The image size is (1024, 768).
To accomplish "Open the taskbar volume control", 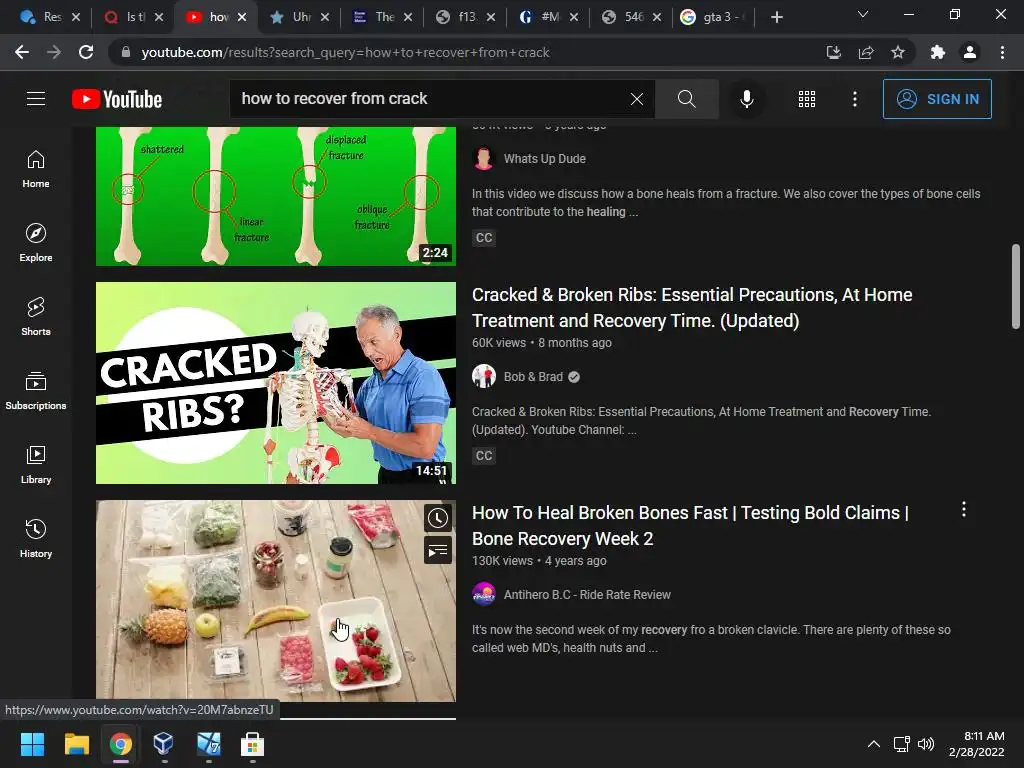I will [926, 744].
